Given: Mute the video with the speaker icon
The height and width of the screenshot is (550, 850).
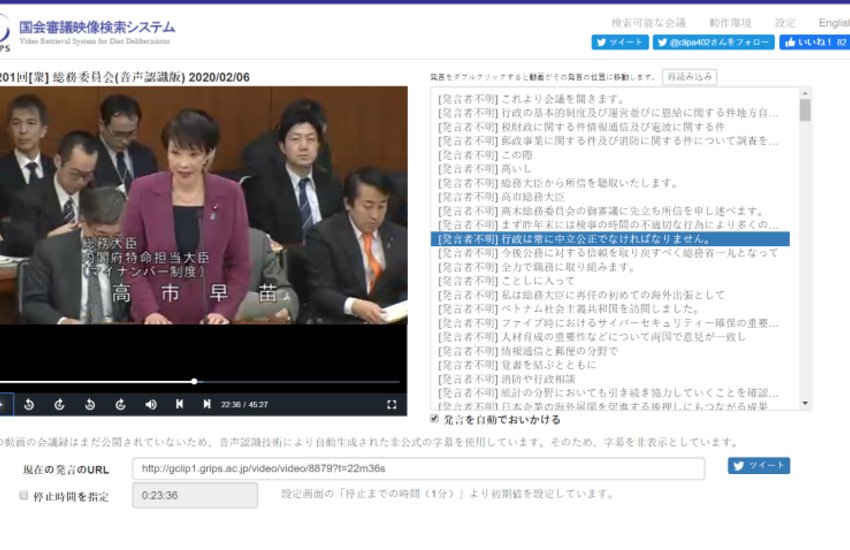Looking at the screenshot, I should click(x=151, y=404).
